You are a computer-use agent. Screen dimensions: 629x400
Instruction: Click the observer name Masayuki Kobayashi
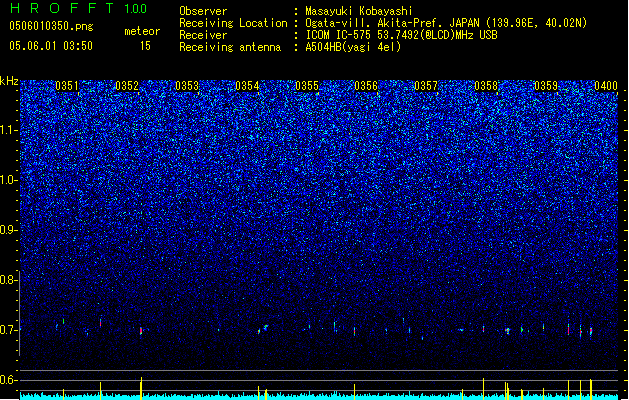click(359, 11)
